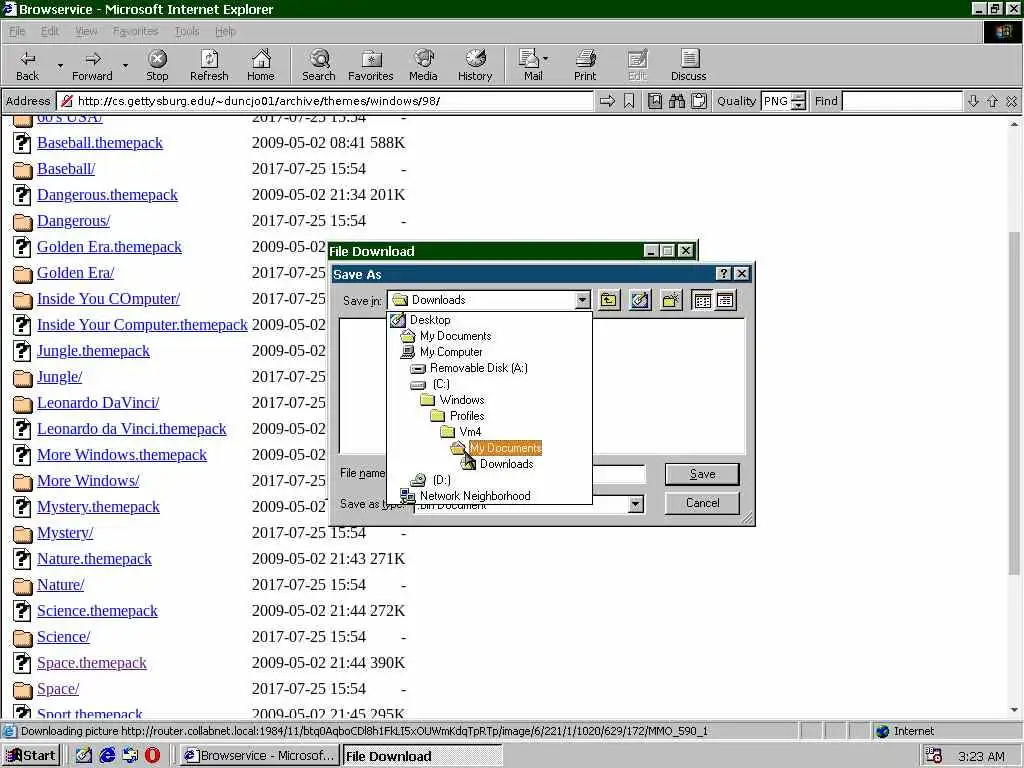Refresh the current page
Screen dimensions: 1024x768
click(x=209, y=65)
